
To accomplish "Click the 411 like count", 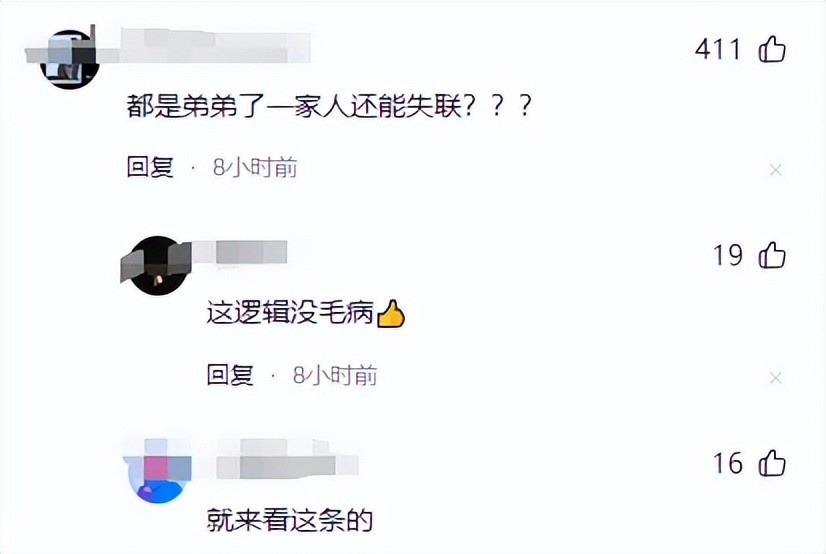I will (x=718, y=50).
